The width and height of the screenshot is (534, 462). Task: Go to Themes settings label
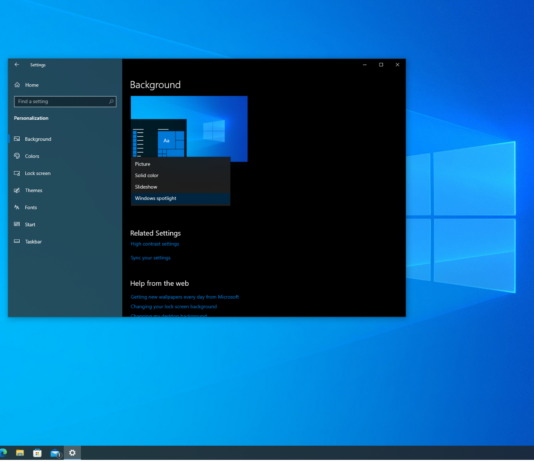(x=33, y=190)
